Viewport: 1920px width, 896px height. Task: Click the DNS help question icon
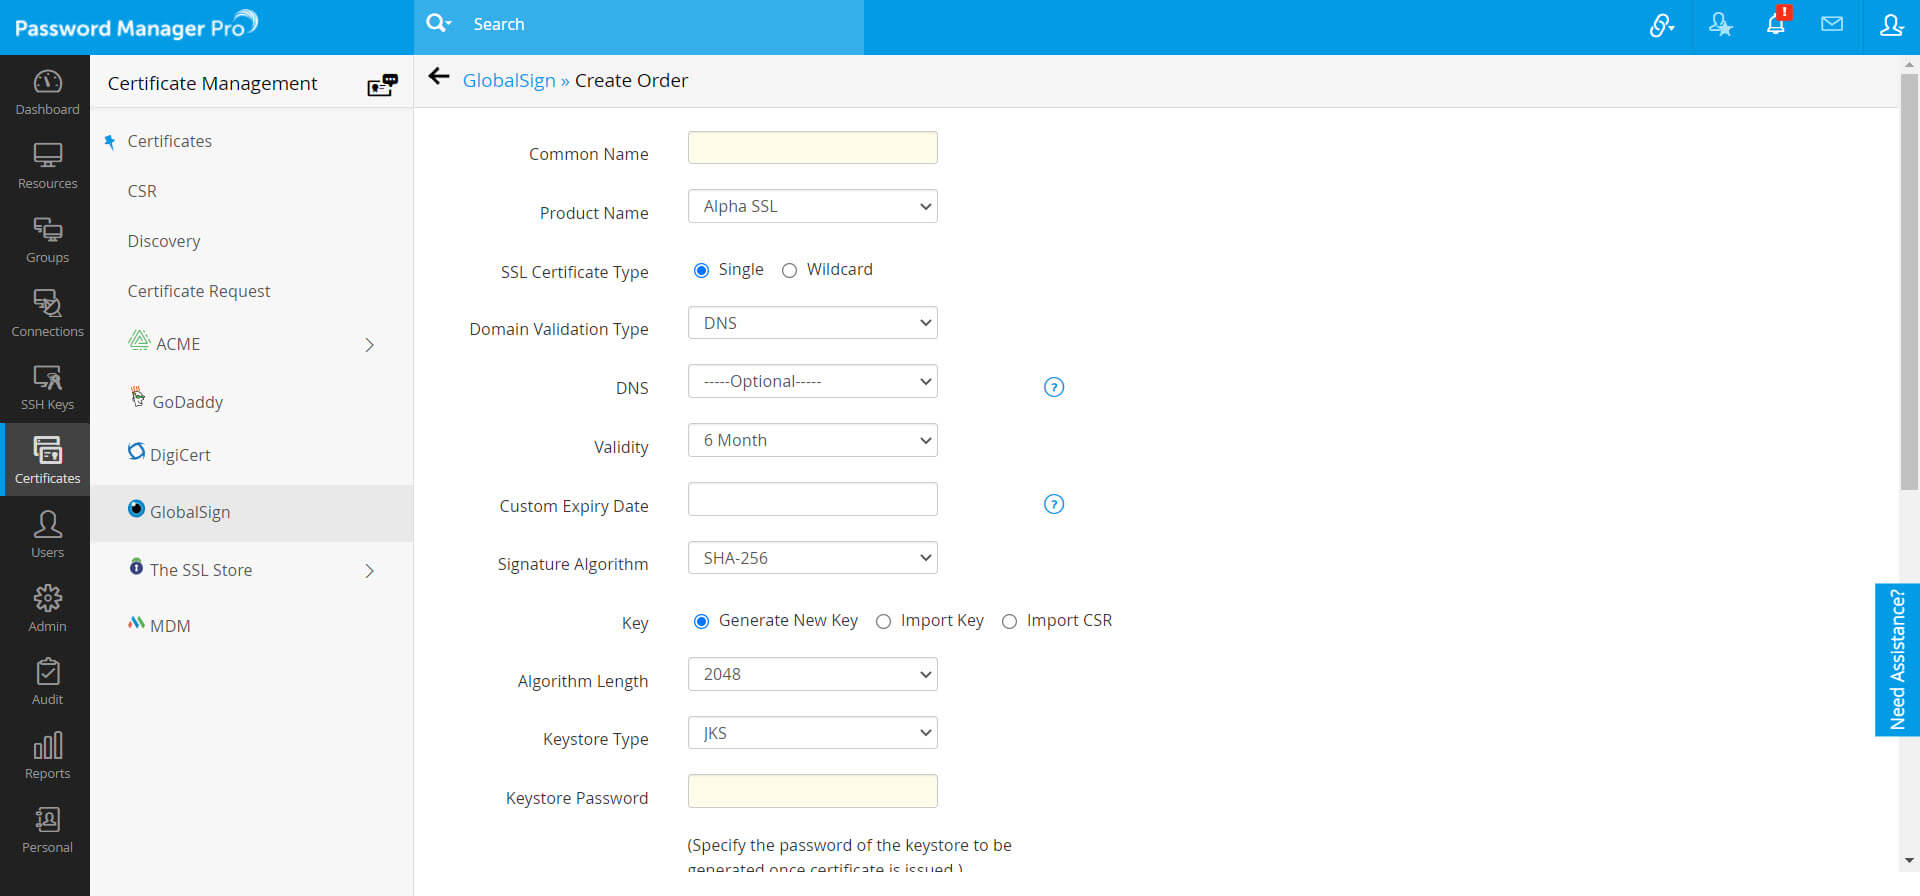pos(1054,387)
